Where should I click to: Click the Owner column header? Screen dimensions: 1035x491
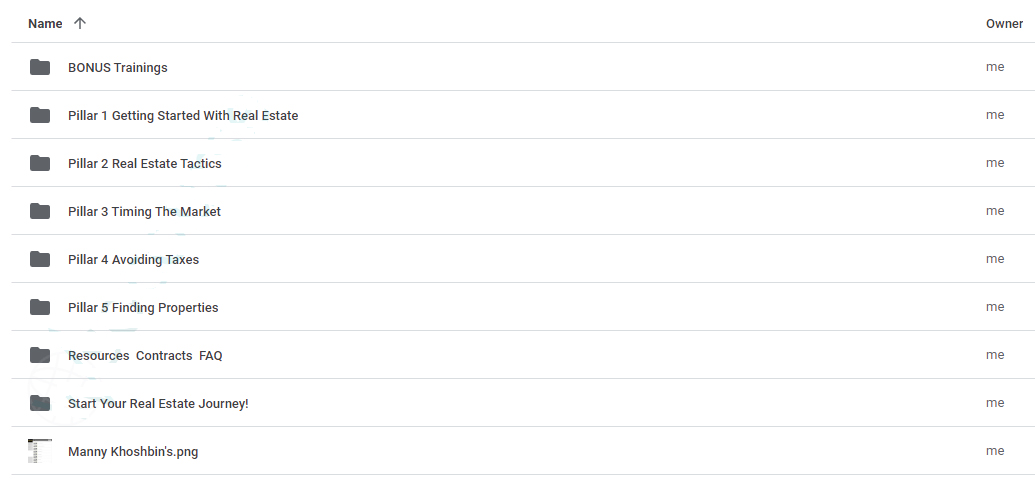coord(1004,24)
